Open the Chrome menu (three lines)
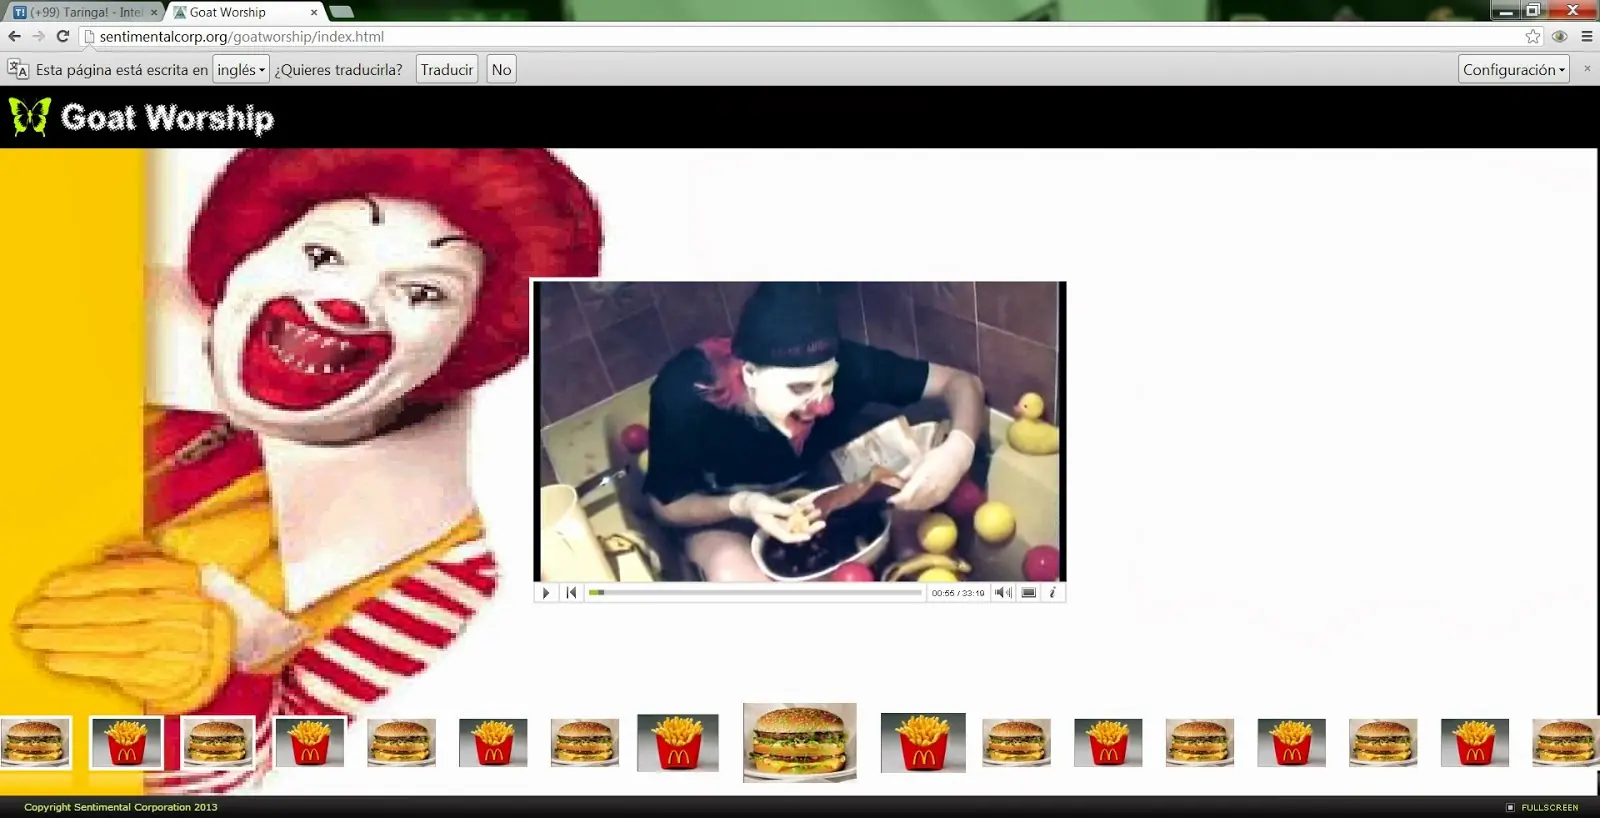 tap(1587, 36)
